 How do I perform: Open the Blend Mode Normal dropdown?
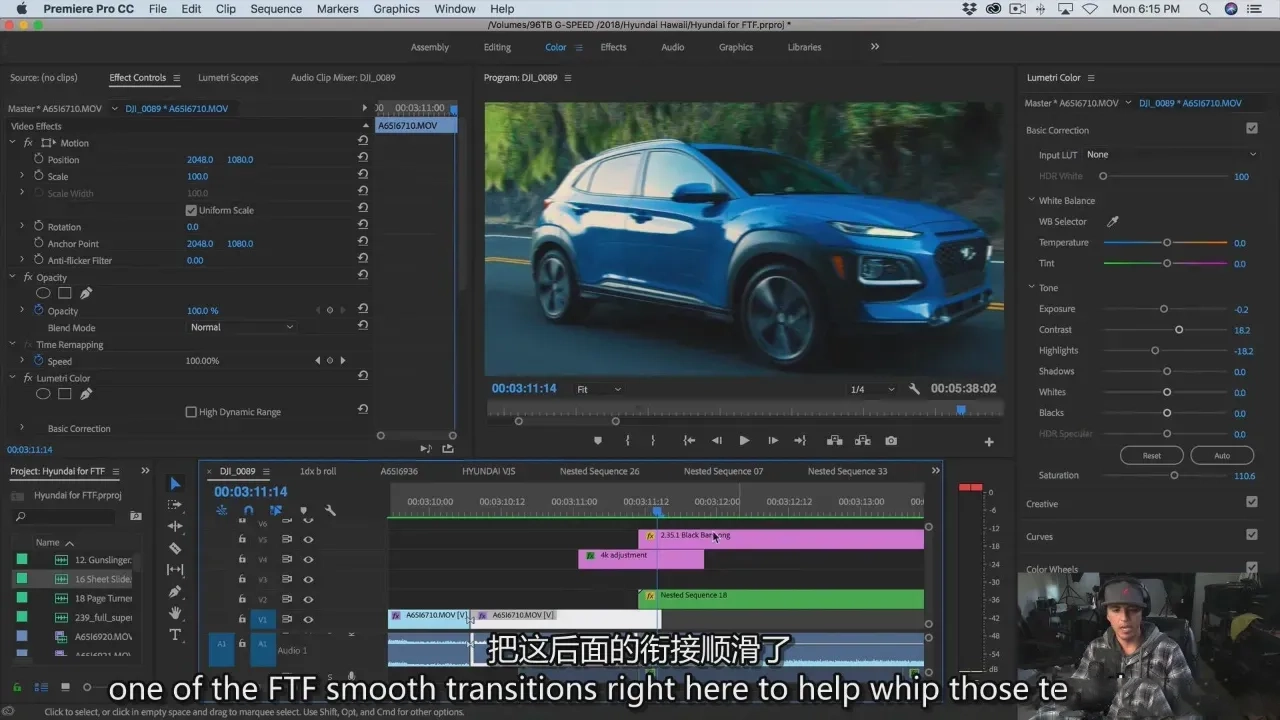pyautogui.click(x=241, y=327)
